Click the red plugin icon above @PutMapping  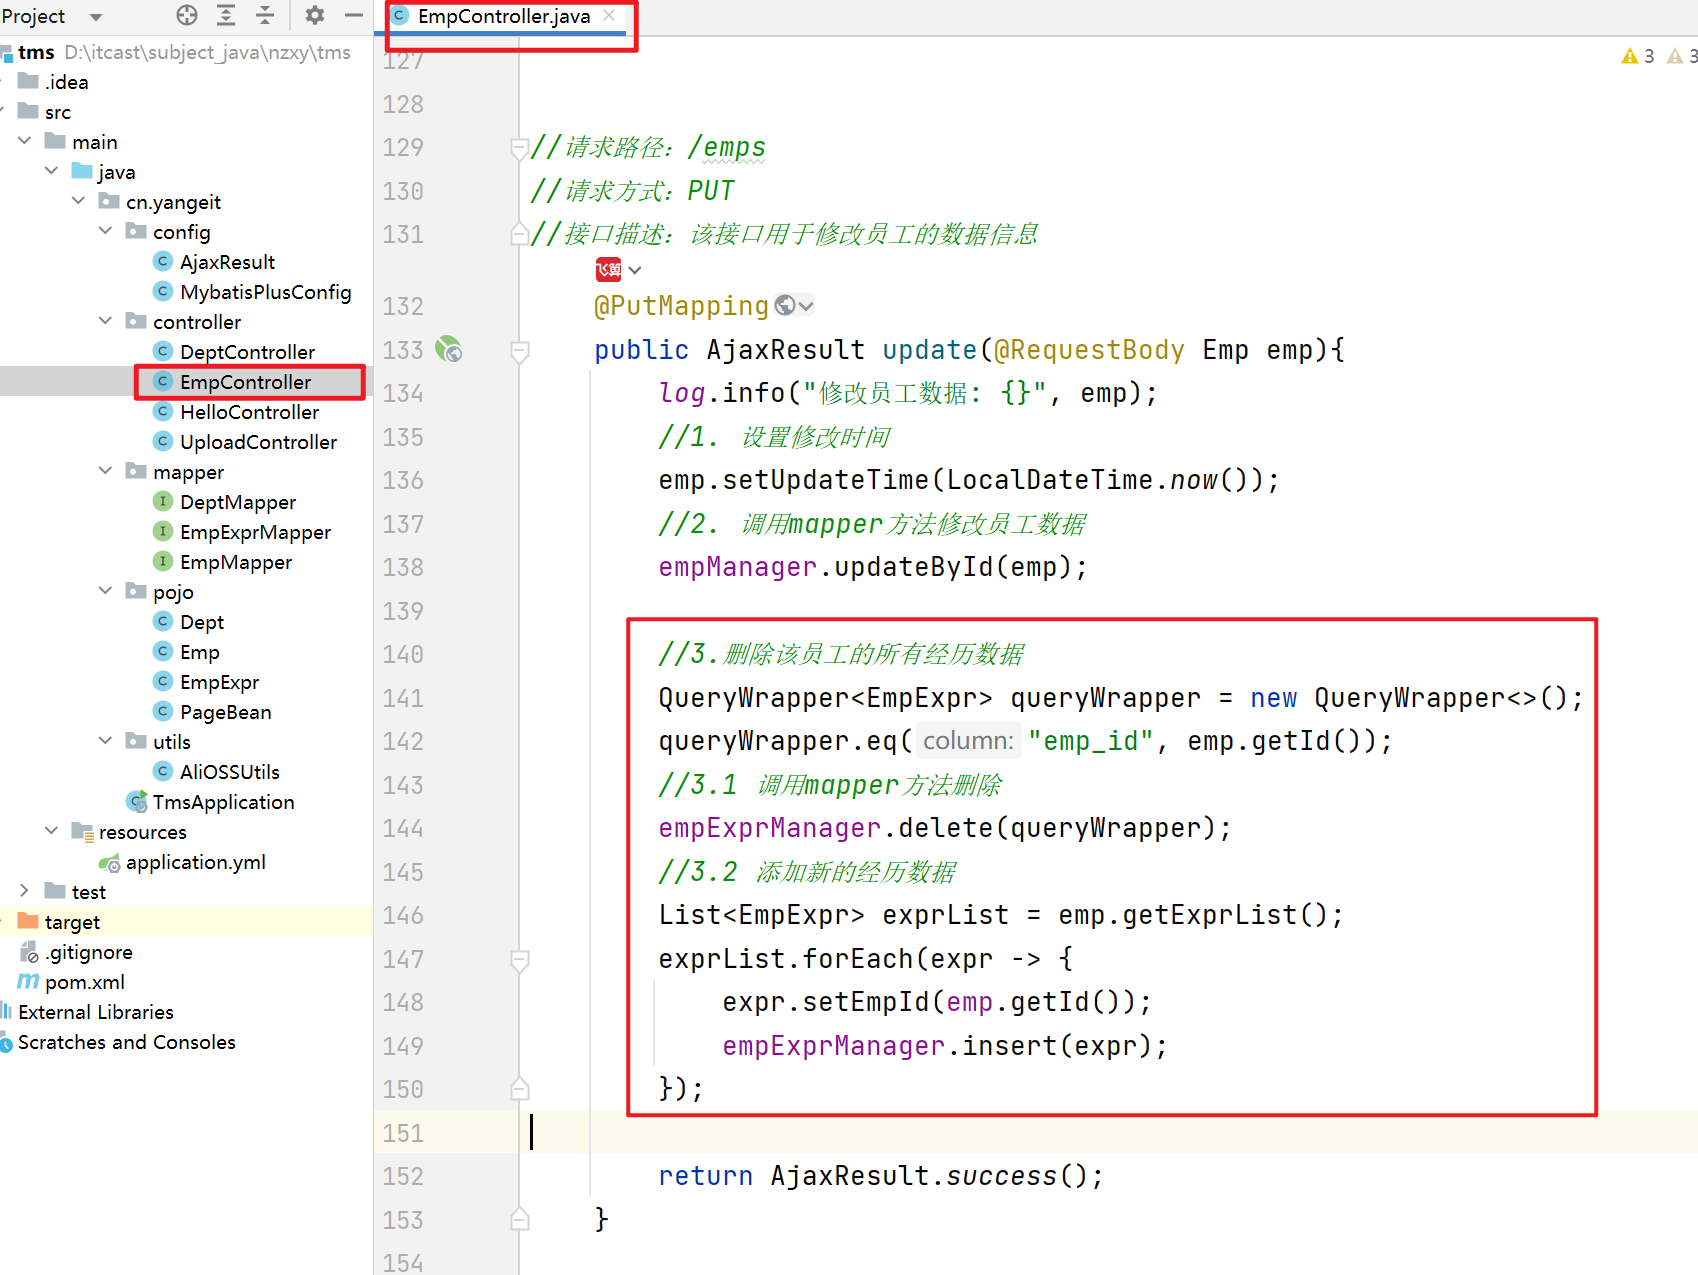coord(608,269)
